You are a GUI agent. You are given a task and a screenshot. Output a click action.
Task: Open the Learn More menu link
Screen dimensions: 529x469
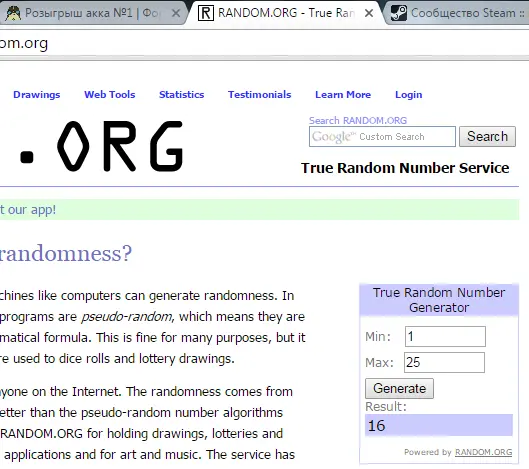[x=343, y=94]
